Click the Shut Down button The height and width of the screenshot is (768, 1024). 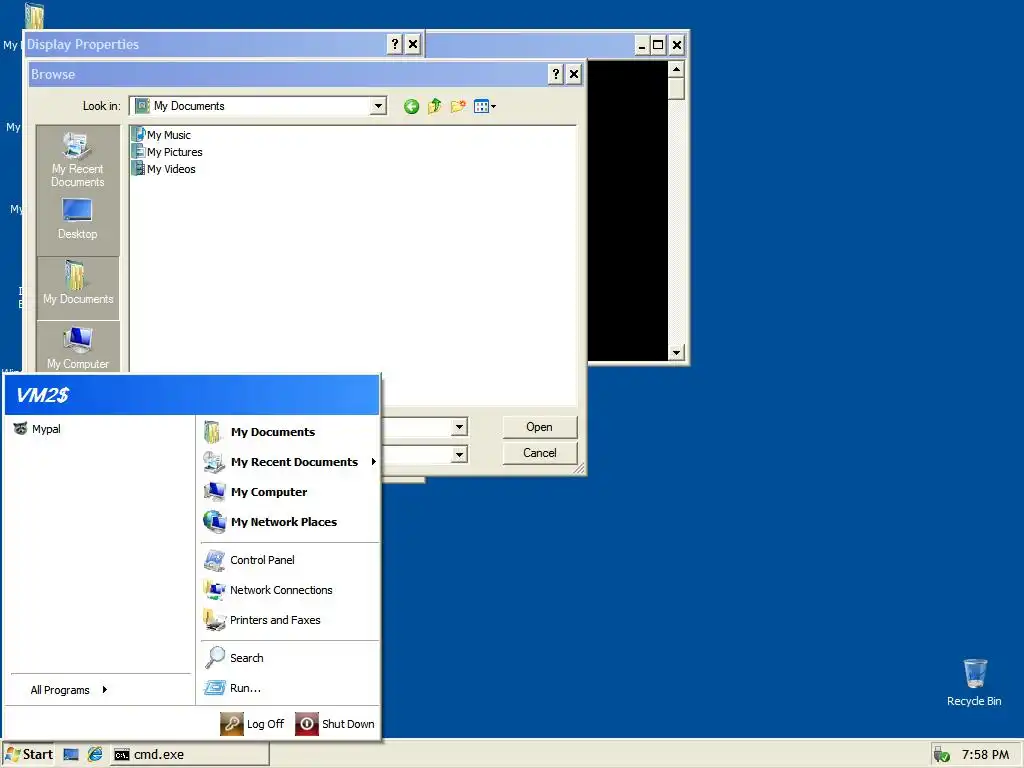point(335,724)
